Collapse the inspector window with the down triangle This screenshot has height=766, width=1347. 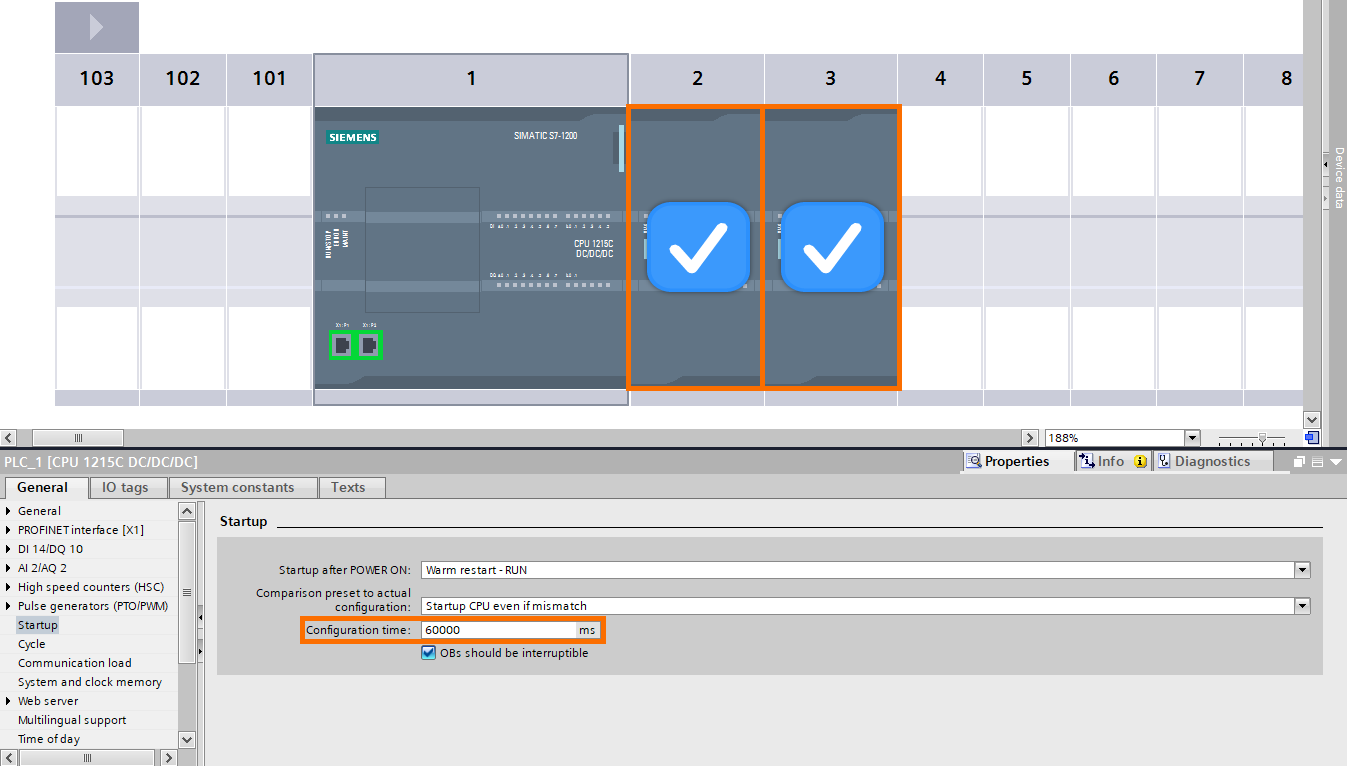click(x=1335, y=462)
